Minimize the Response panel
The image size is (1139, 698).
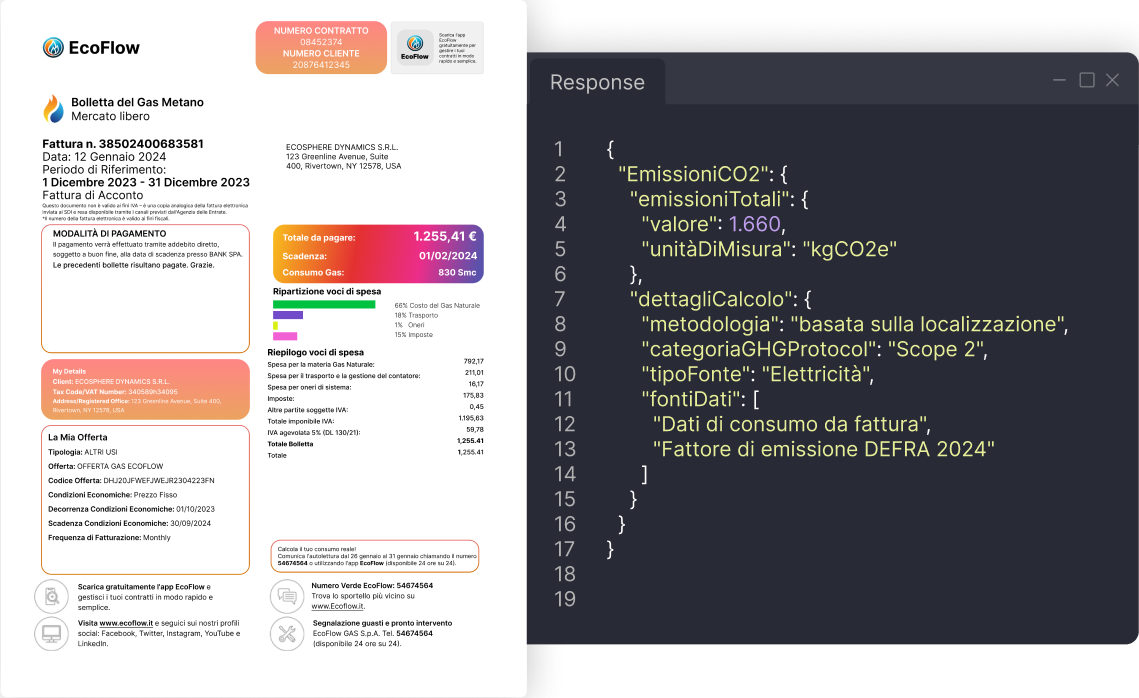[1061, 81]
